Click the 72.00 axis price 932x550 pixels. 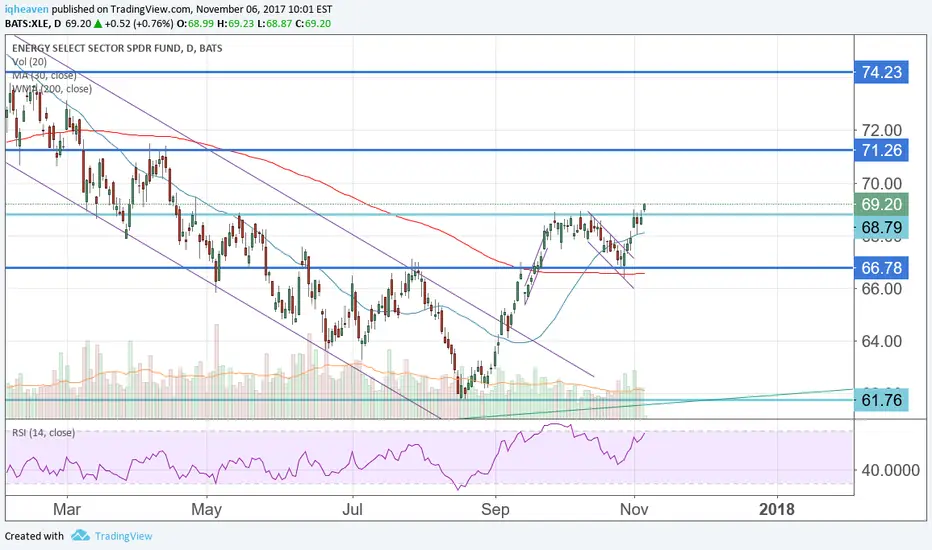point(881,130)
